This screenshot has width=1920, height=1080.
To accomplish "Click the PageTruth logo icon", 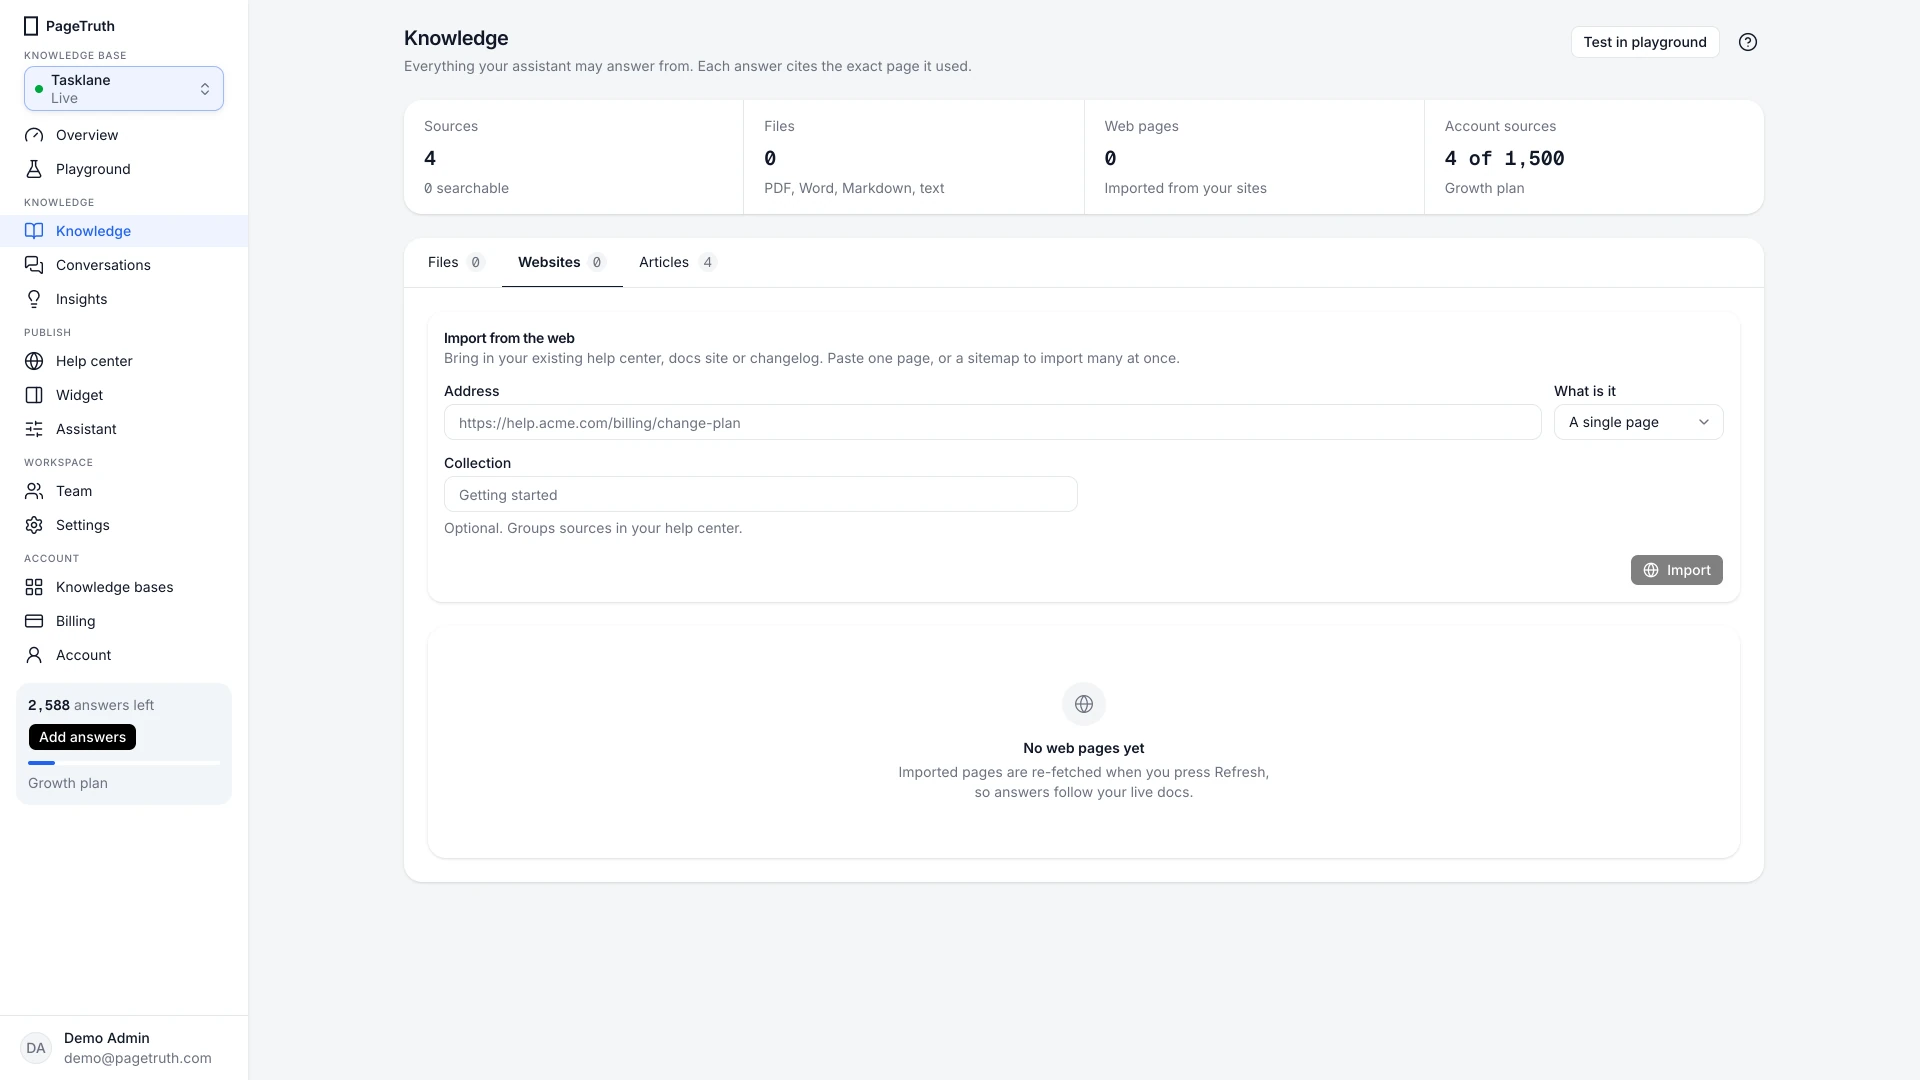I will click(x=31, y=26).
